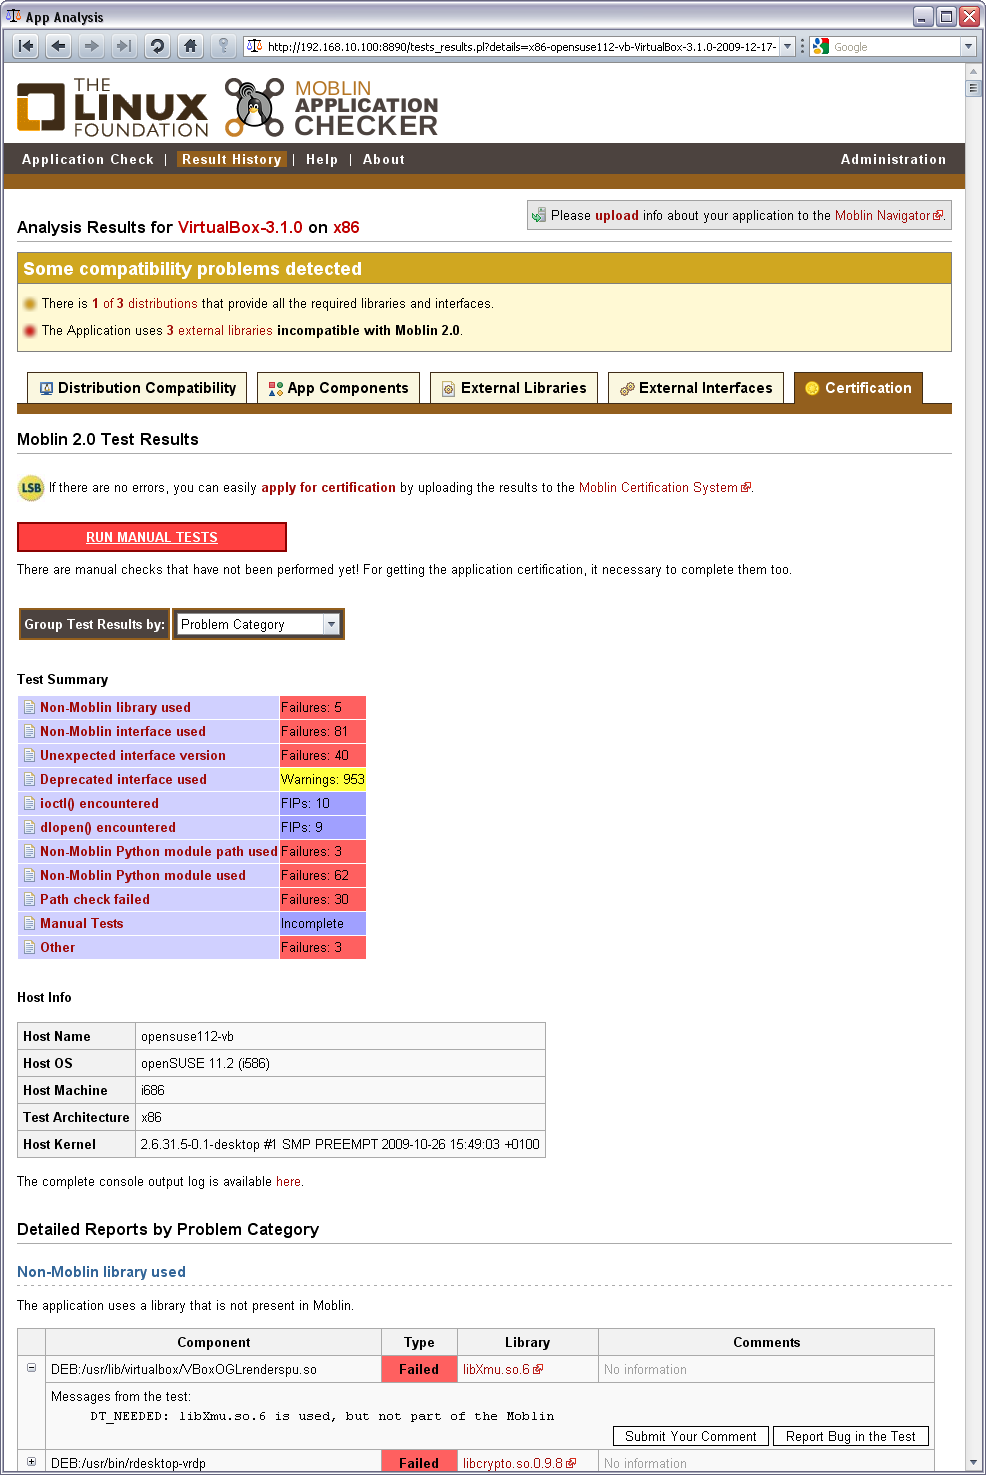Click the external link icon after Moblin Certification System
Image resolution: width=986 pixels, height=1475 pixels.
tap(746, 488)
